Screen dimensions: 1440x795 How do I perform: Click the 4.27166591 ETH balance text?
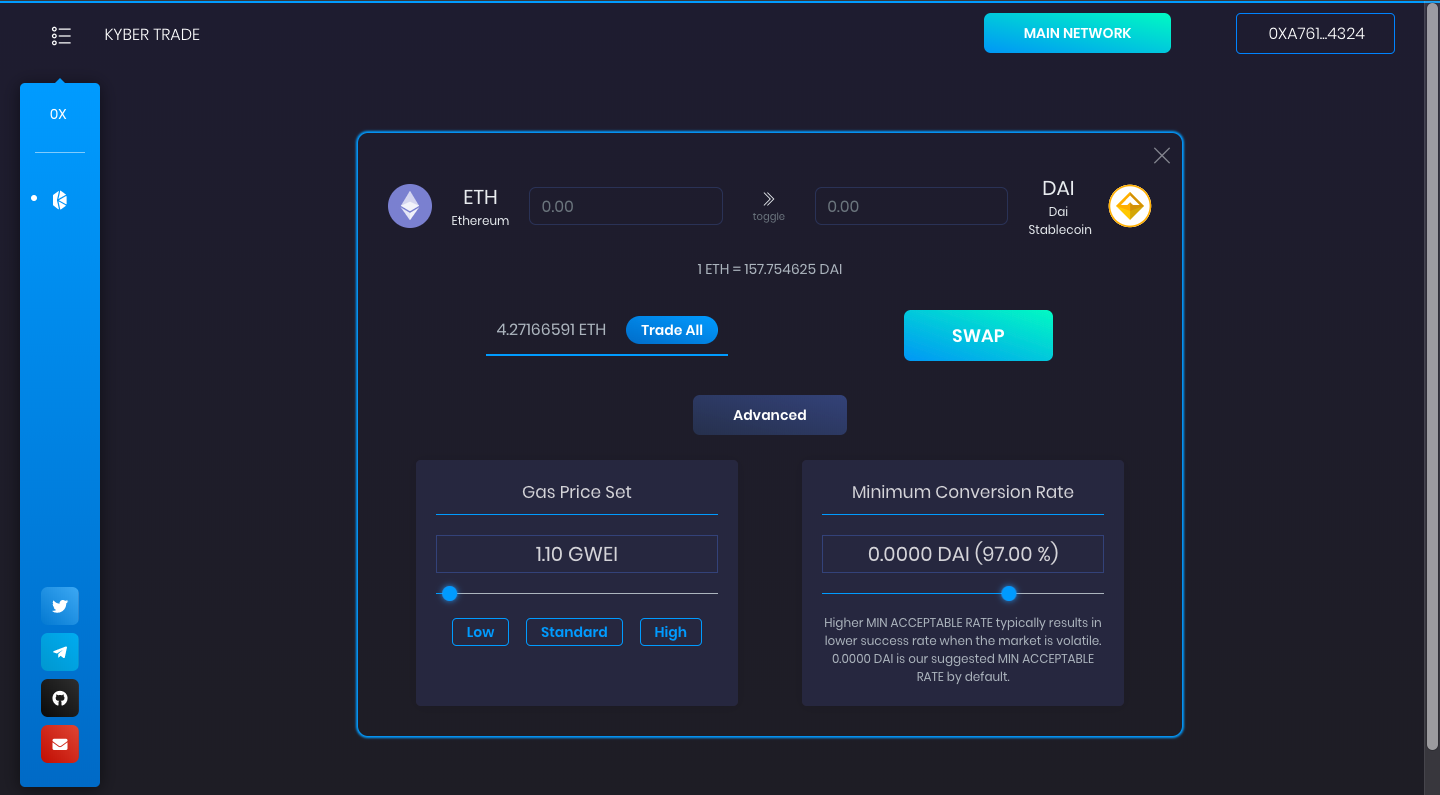pyautogui.click(x=551, y=330)
